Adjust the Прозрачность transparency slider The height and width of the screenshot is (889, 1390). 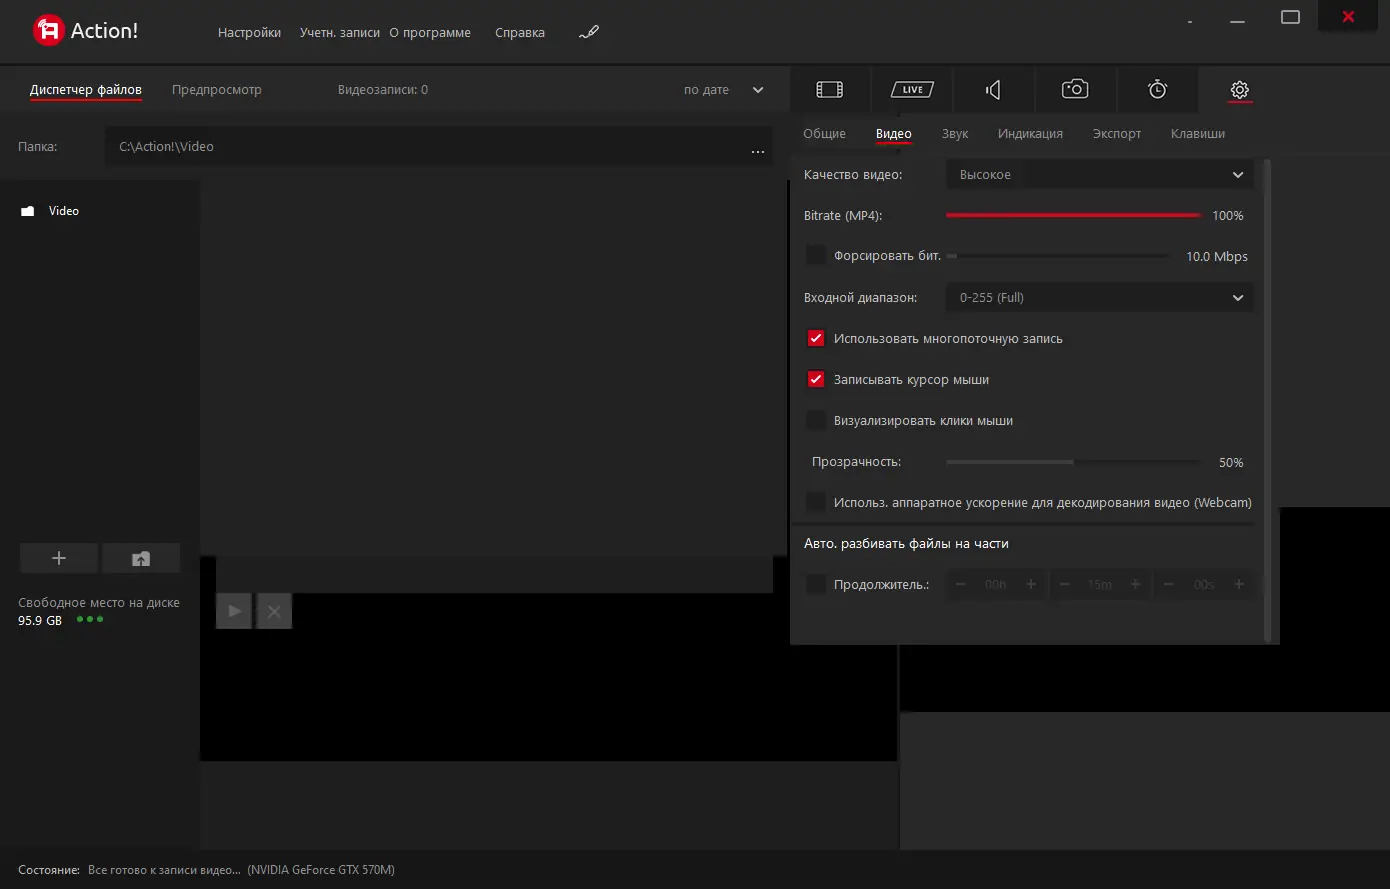[1074, 462]
